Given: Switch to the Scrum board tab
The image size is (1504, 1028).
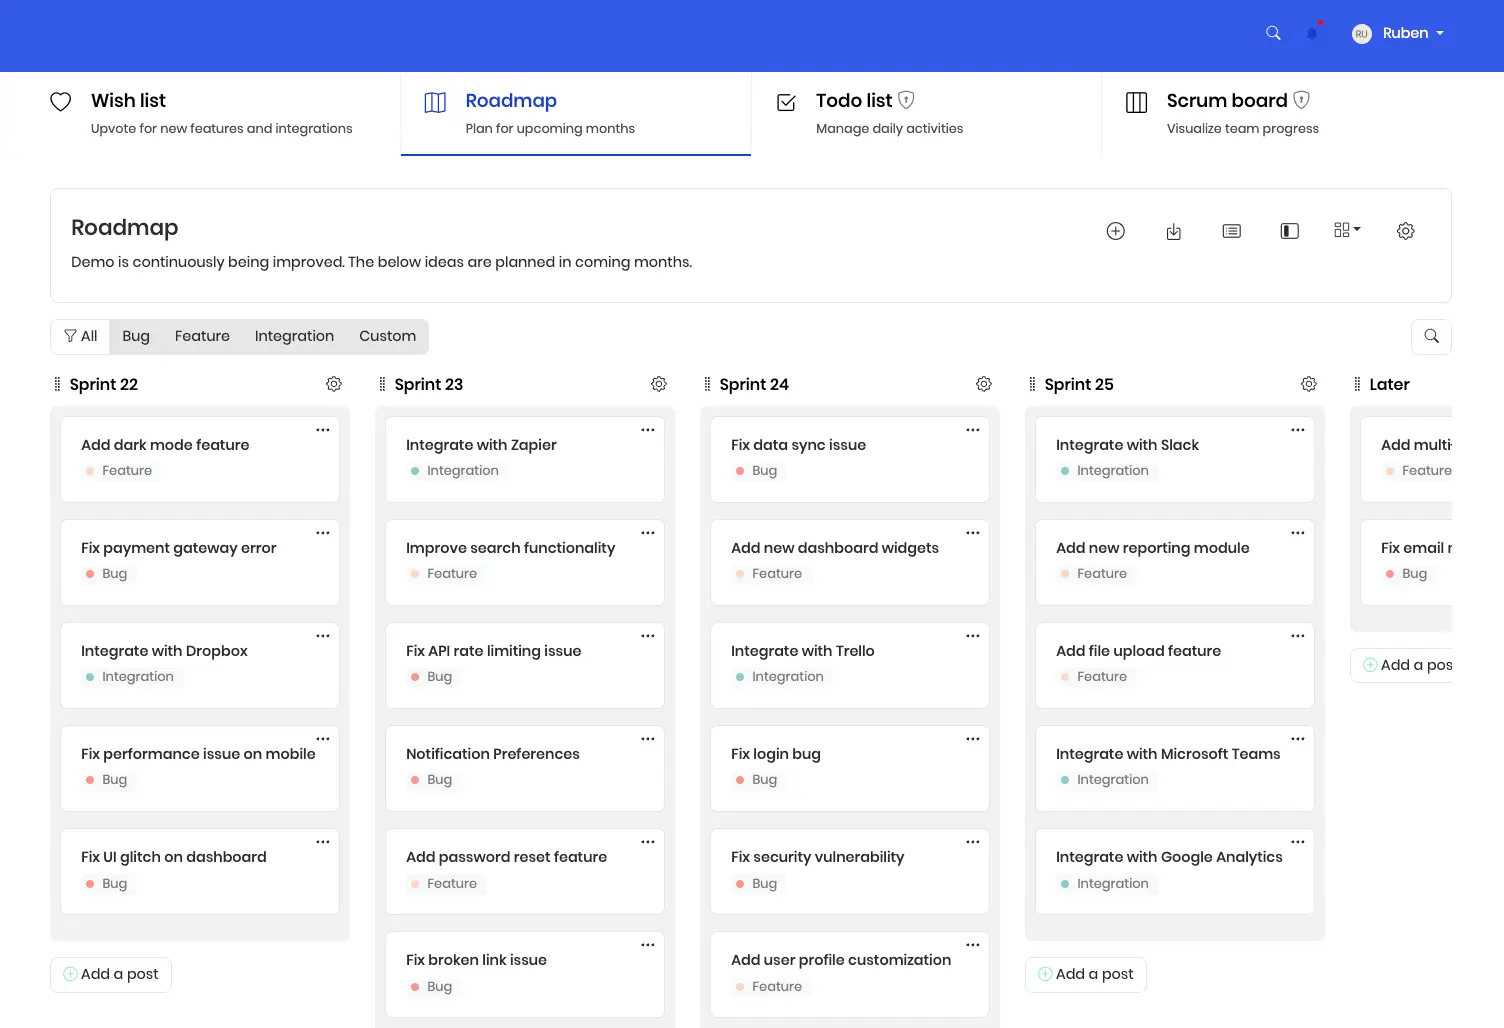Looking at the screenshot, I should 1226,100.
